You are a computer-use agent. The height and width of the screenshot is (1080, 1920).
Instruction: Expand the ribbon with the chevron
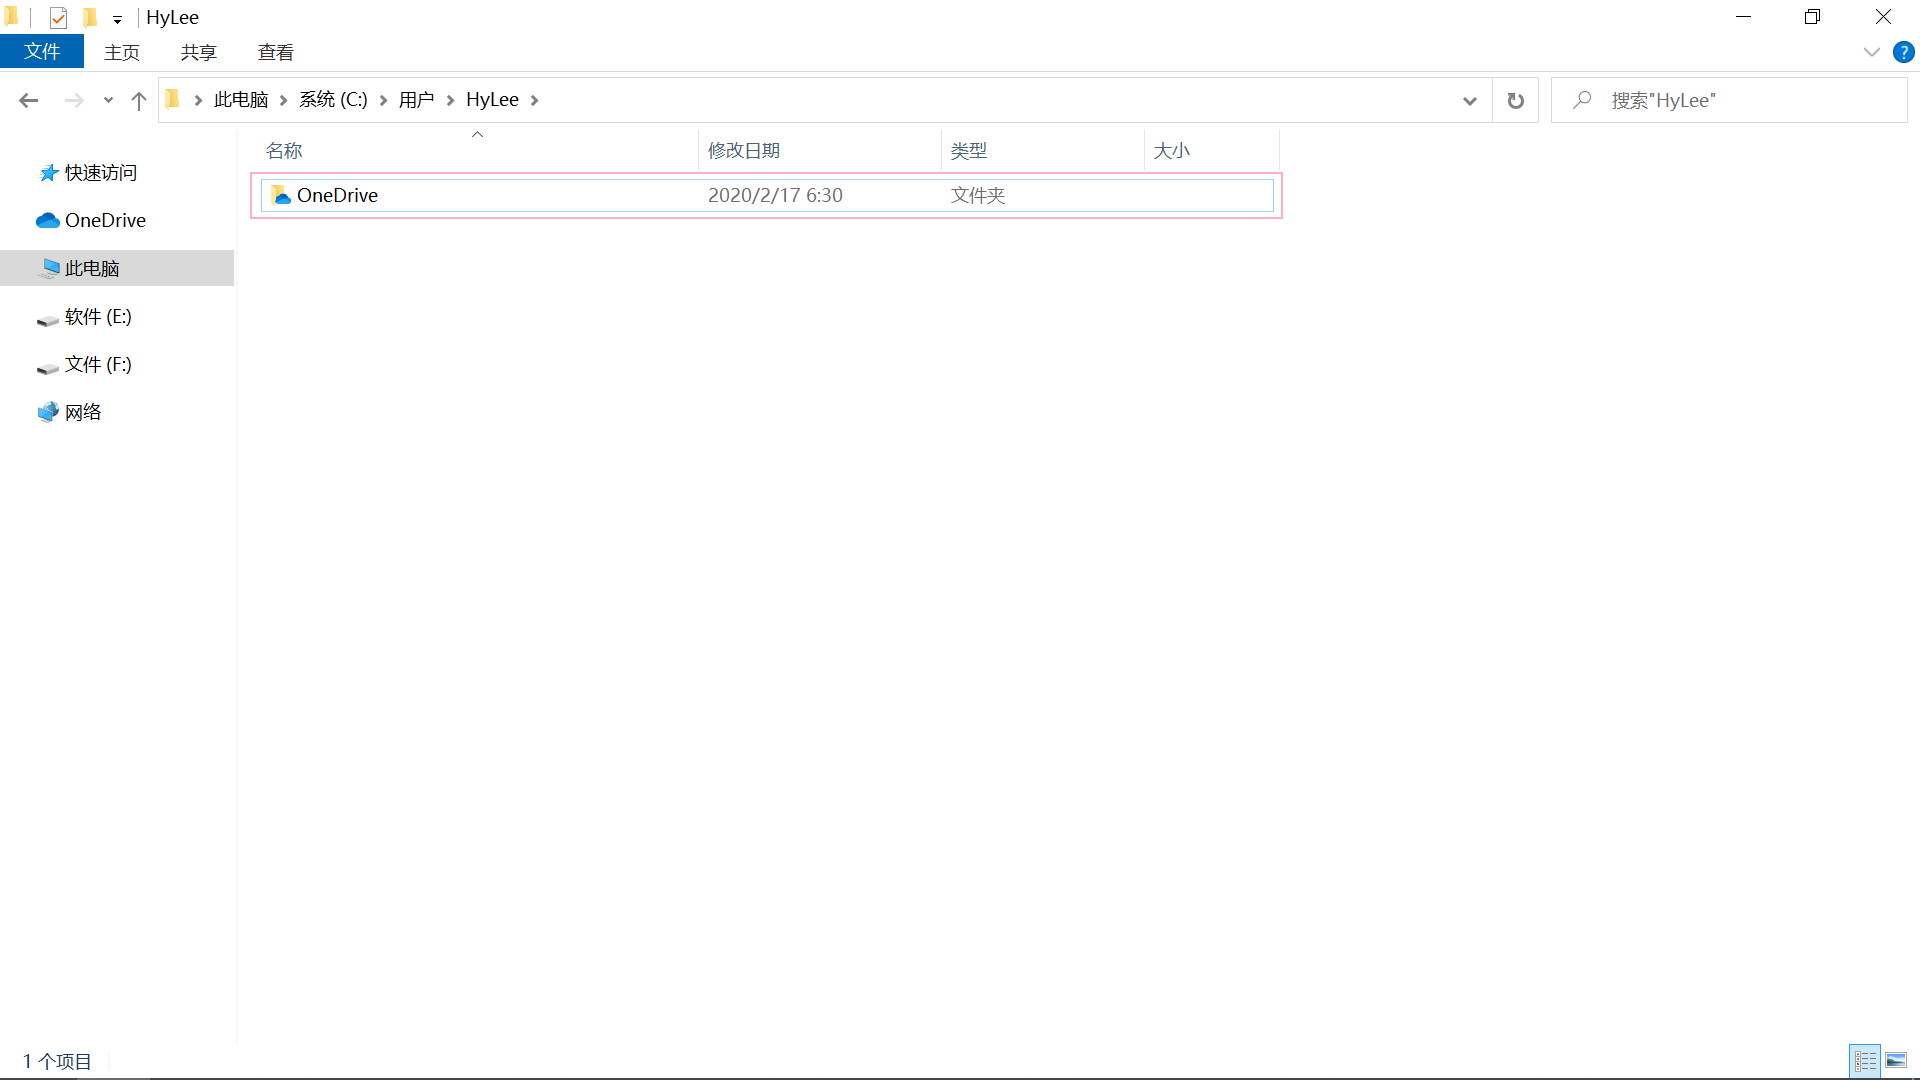(x=1871, y=52)
